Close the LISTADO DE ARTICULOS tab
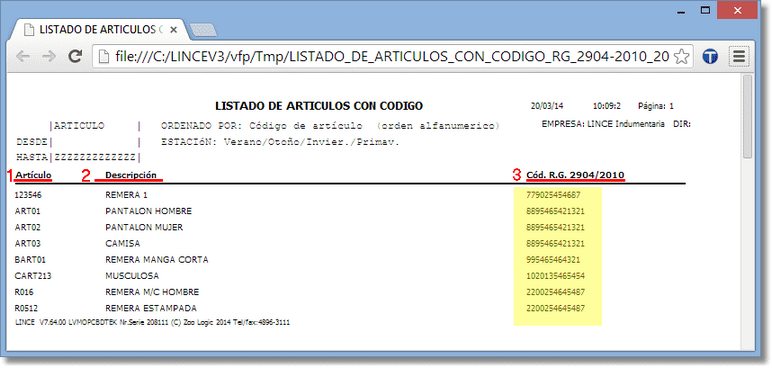 [173, 30]
